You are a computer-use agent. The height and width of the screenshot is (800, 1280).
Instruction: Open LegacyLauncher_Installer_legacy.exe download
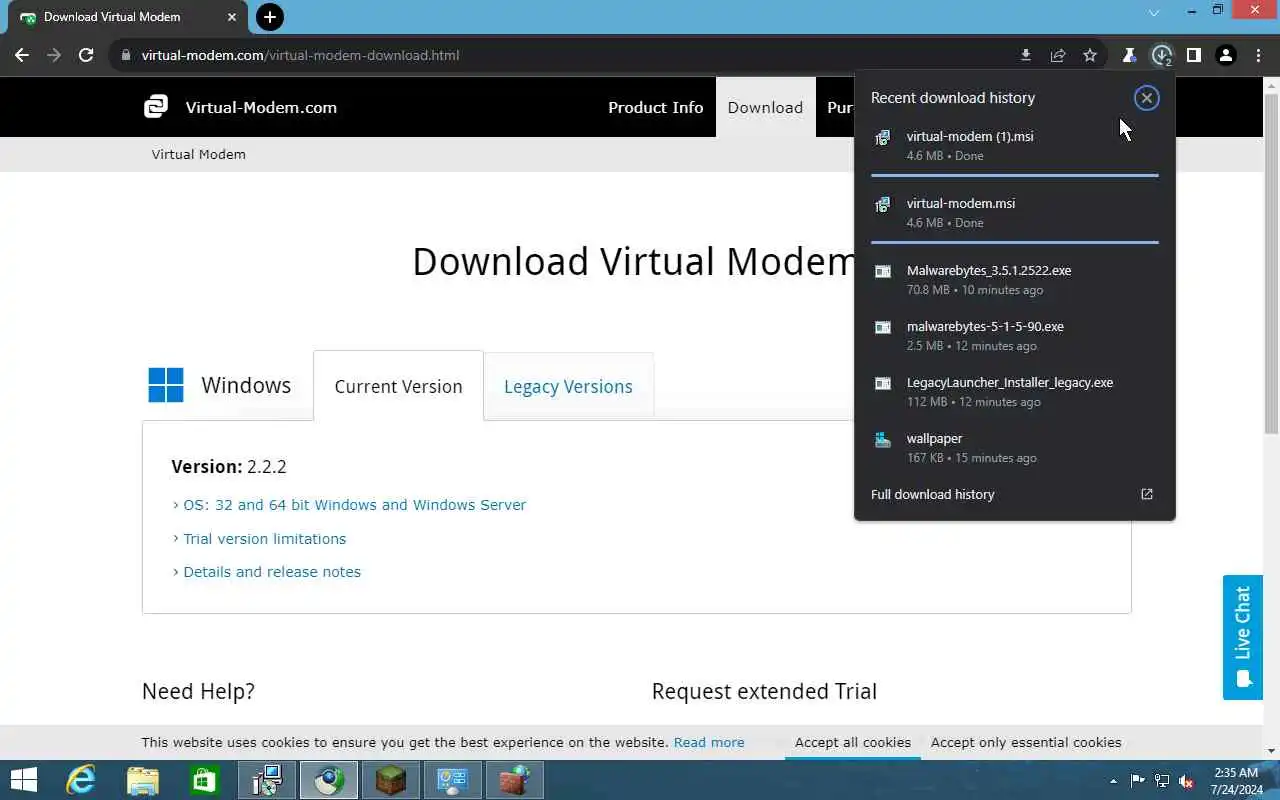coord(1014,391)
